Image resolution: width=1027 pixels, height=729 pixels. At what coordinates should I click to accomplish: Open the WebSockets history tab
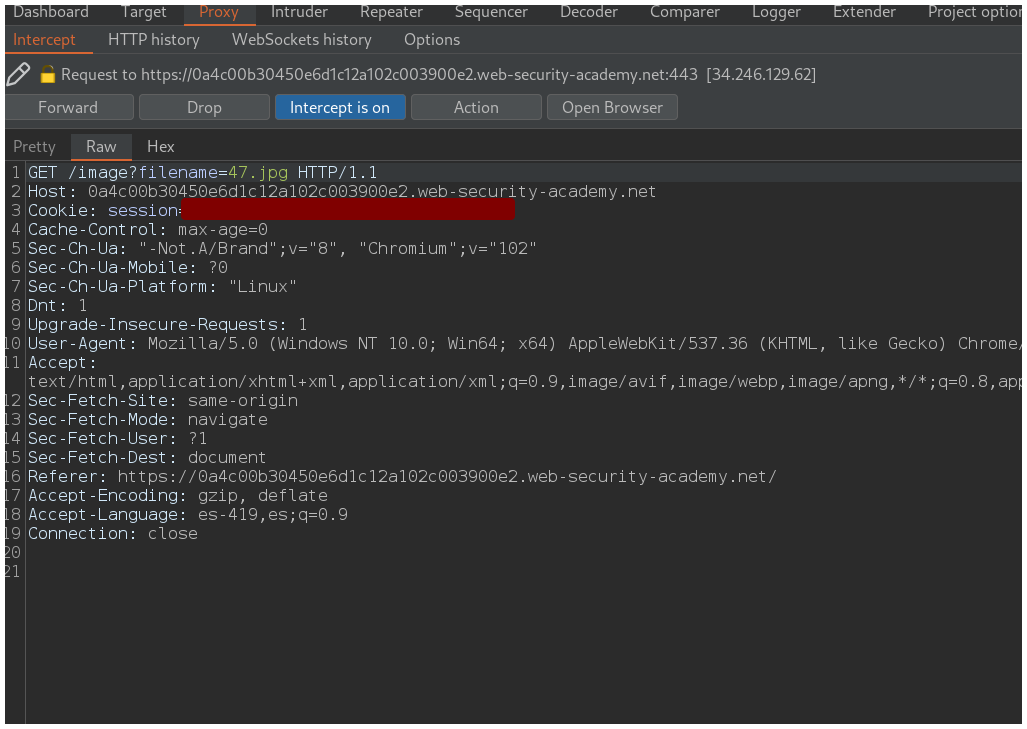tap(301, 40)
